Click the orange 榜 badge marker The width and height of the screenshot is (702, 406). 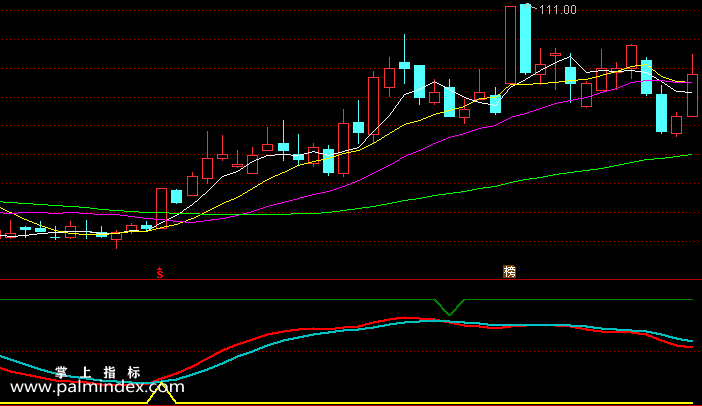pos(509,271)
